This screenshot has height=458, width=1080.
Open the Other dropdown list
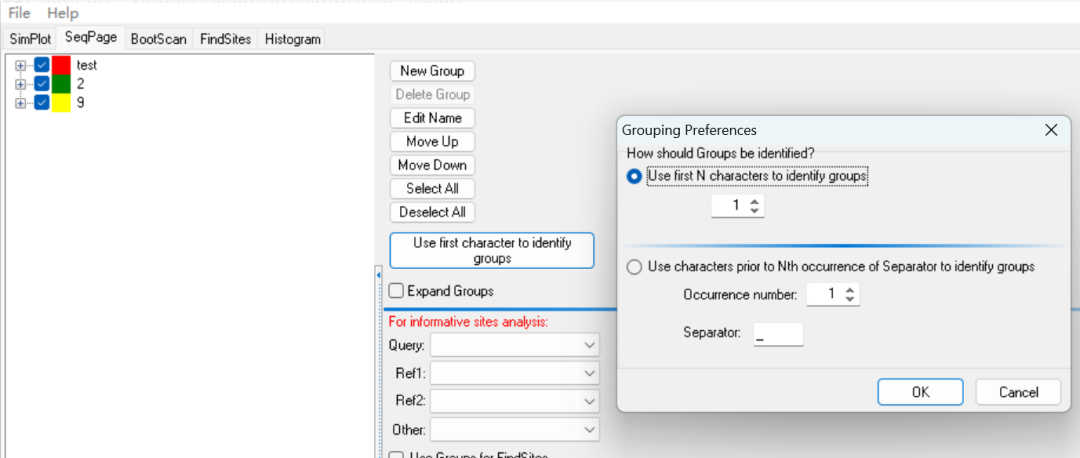click(x=514, y=430)
